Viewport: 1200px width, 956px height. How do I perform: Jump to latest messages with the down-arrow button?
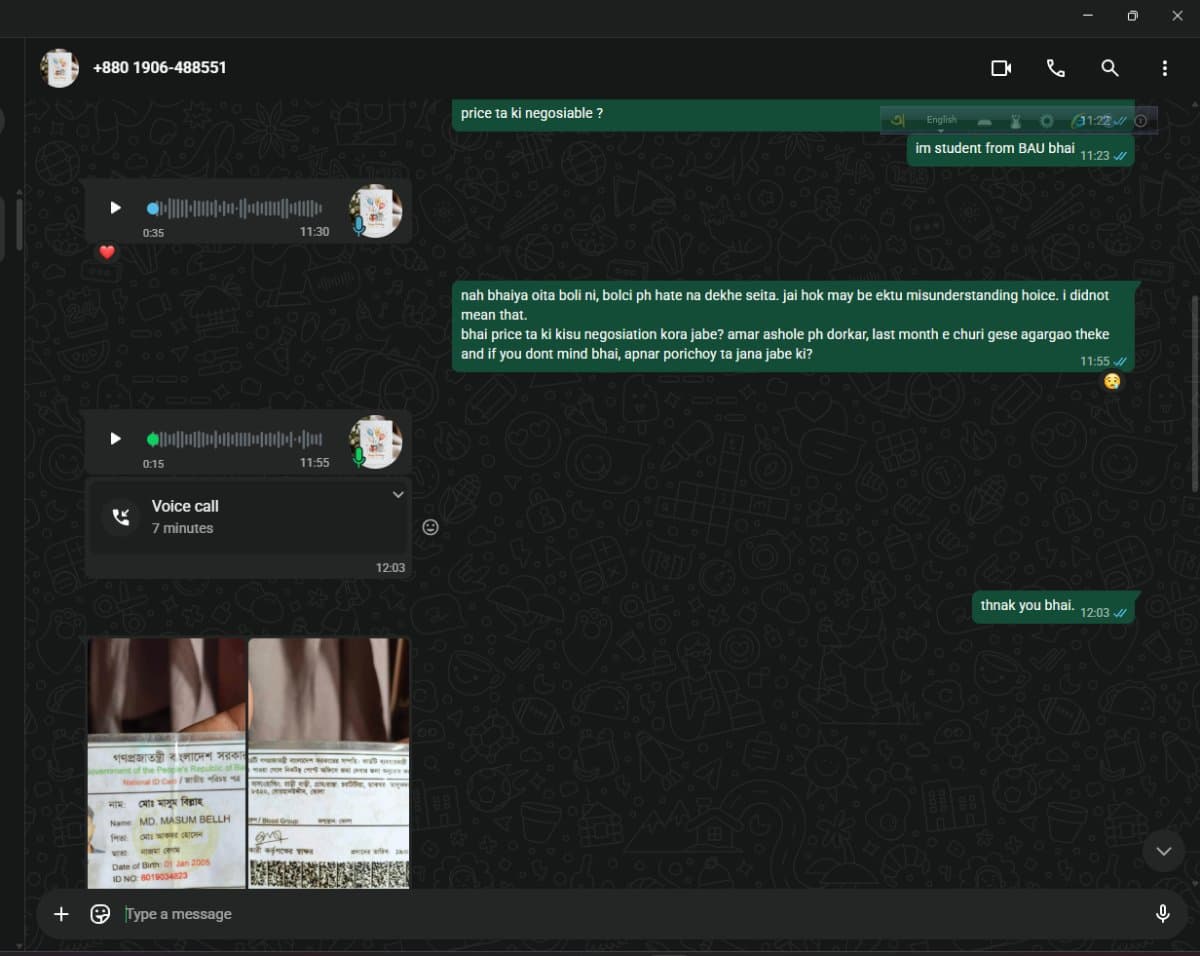tap(1163, 851)
